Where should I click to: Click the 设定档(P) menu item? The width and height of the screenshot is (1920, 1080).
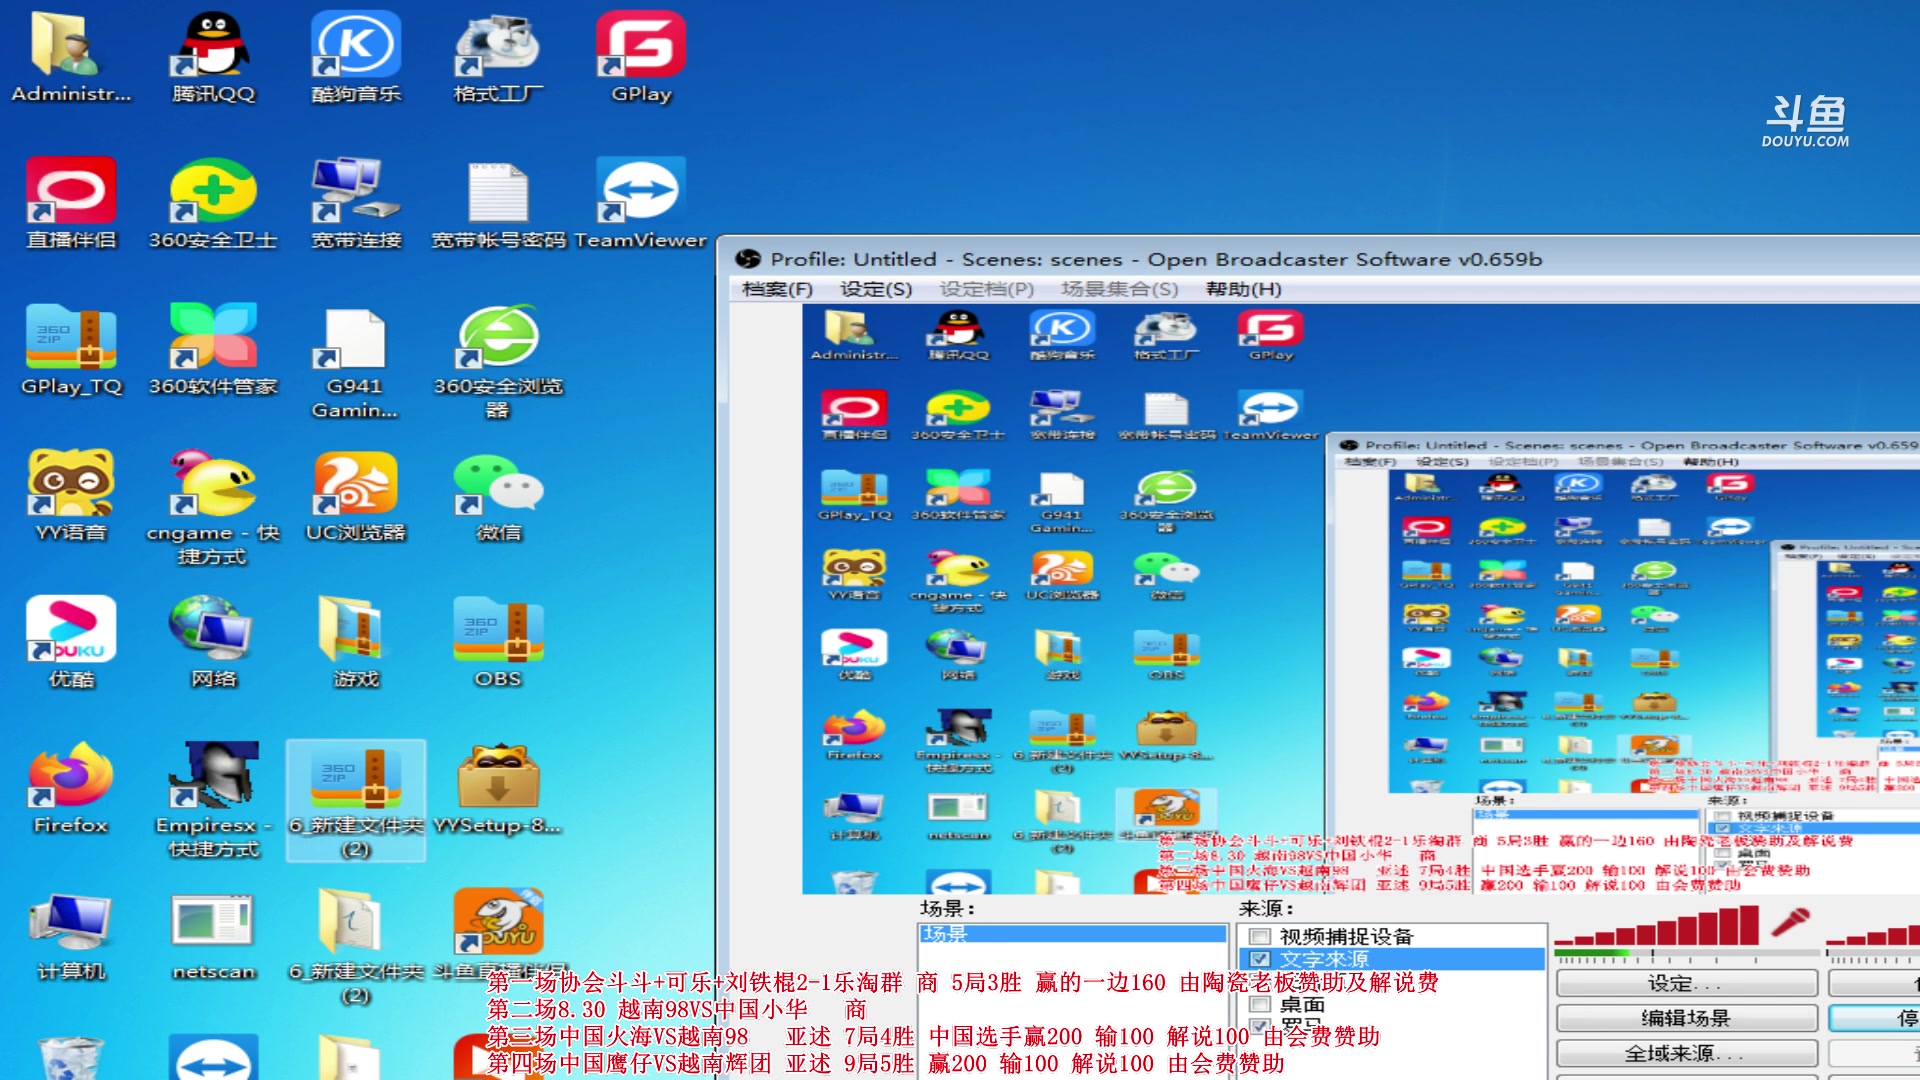click(987, 289)
